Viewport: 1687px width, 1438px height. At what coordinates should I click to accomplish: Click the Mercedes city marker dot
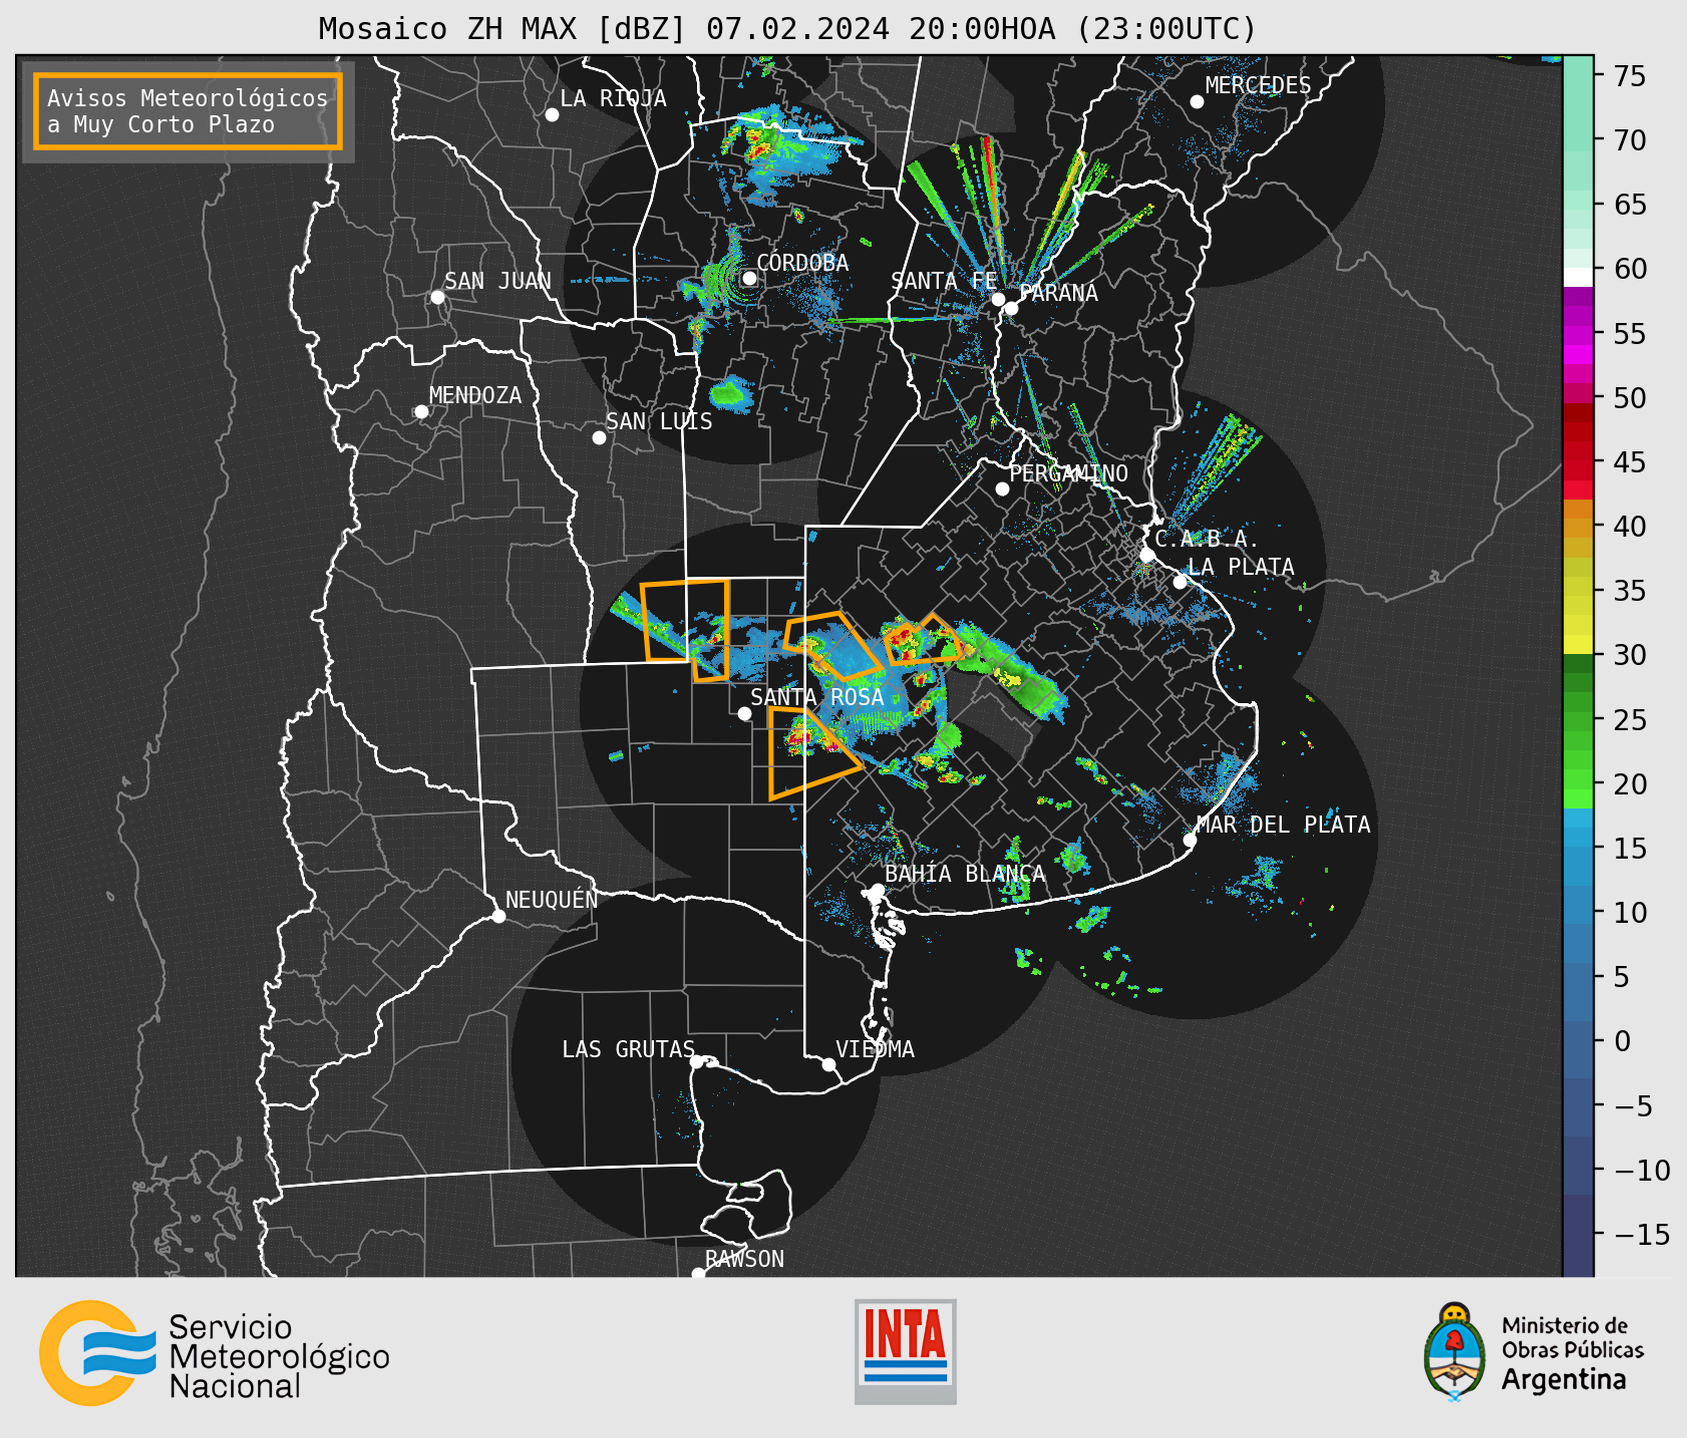click(1197, 102)
